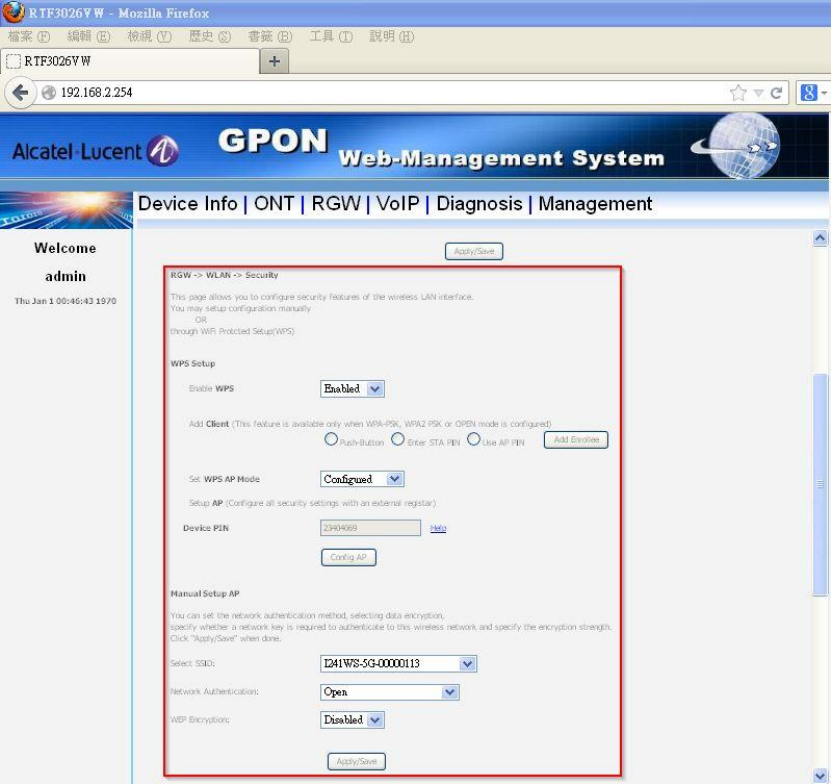This screenshot has height=784, width=831.
Task: Open the Enable WPS dropdown
Action: (x=352, y=389)
